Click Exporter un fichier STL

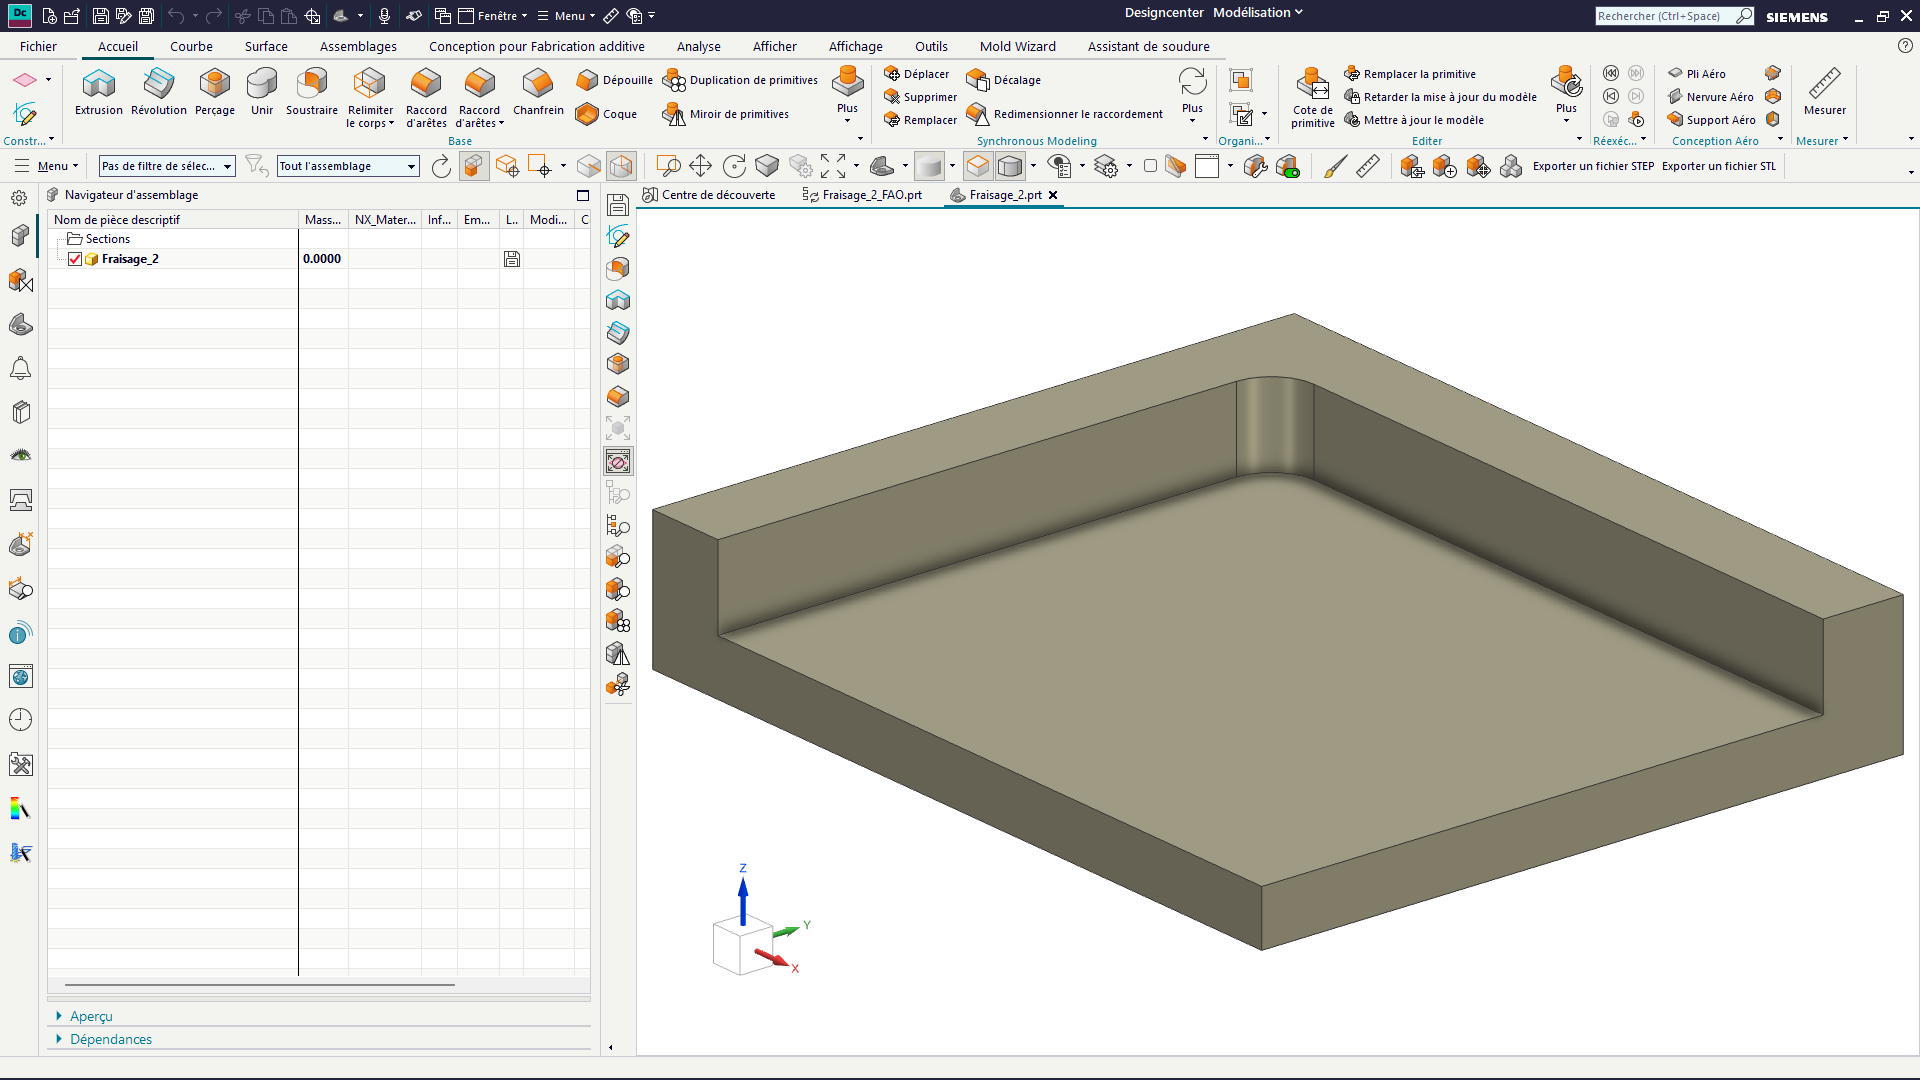1719,166
